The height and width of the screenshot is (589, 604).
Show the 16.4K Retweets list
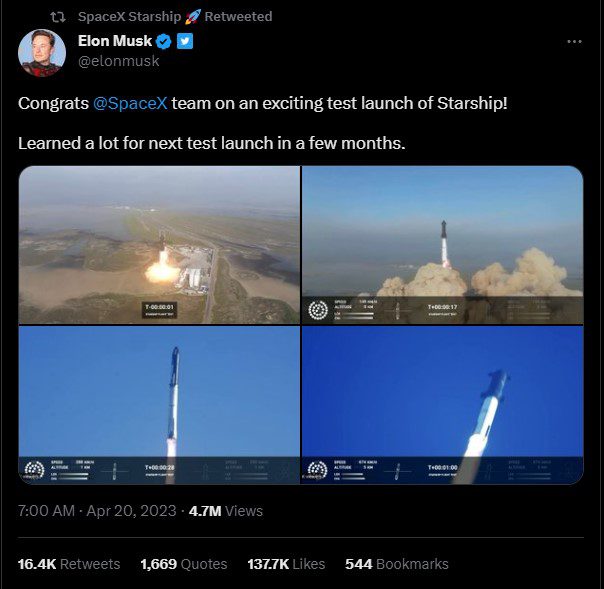(69, 564)
